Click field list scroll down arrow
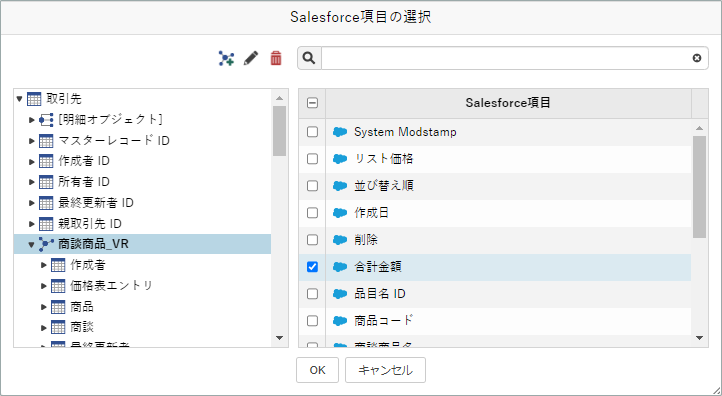 coord(699,338)
